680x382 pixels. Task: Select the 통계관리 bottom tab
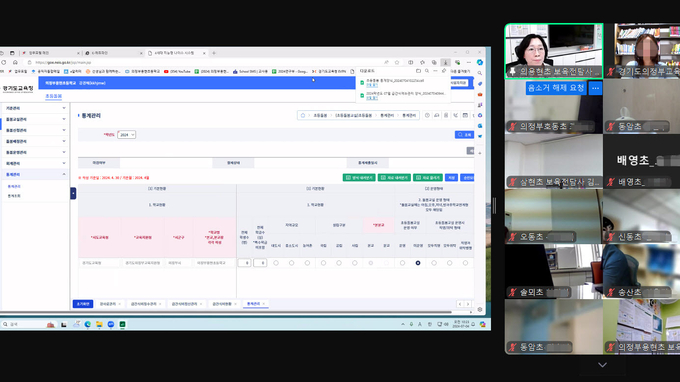click(255, 304)
